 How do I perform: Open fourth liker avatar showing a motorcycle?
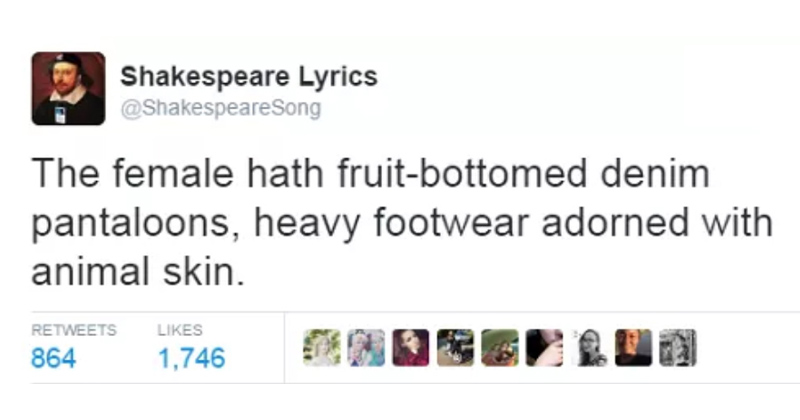[455, 347]
